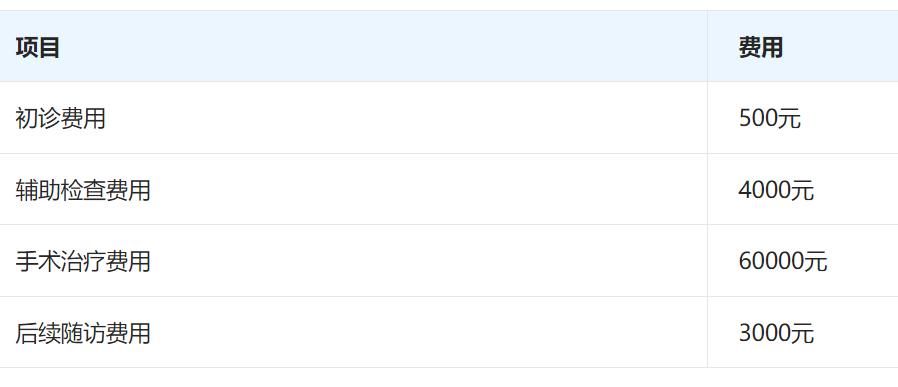Select the 后续随访费用 row label
Viewport: 898px width, 387px height.
tap(82, 333)
